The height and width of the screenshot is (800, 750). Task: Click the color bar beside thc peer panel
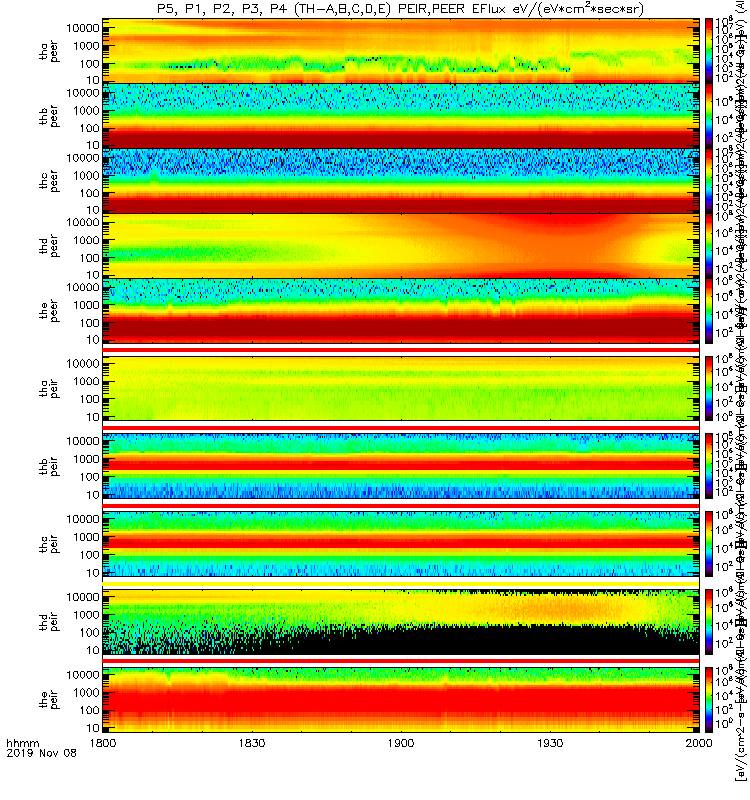tap(709, 181)
